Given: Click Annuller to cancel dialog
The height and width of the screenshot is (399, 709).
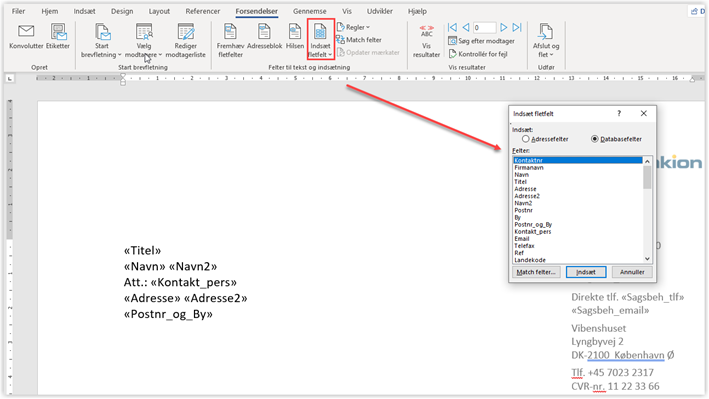Looking at the screenshot, I should coord(632,272).
